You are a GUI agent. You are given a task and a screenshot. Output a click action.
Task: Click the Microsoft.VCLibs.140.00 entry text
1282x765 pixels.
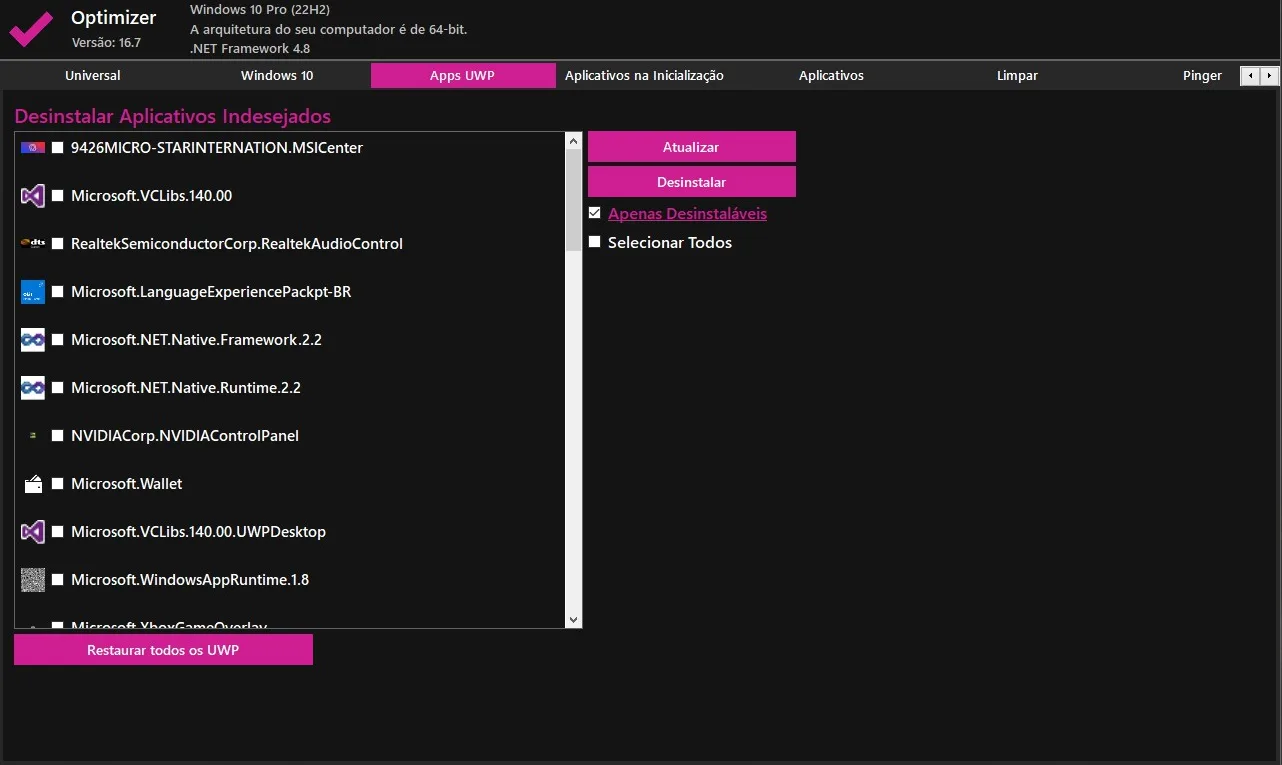151,196
